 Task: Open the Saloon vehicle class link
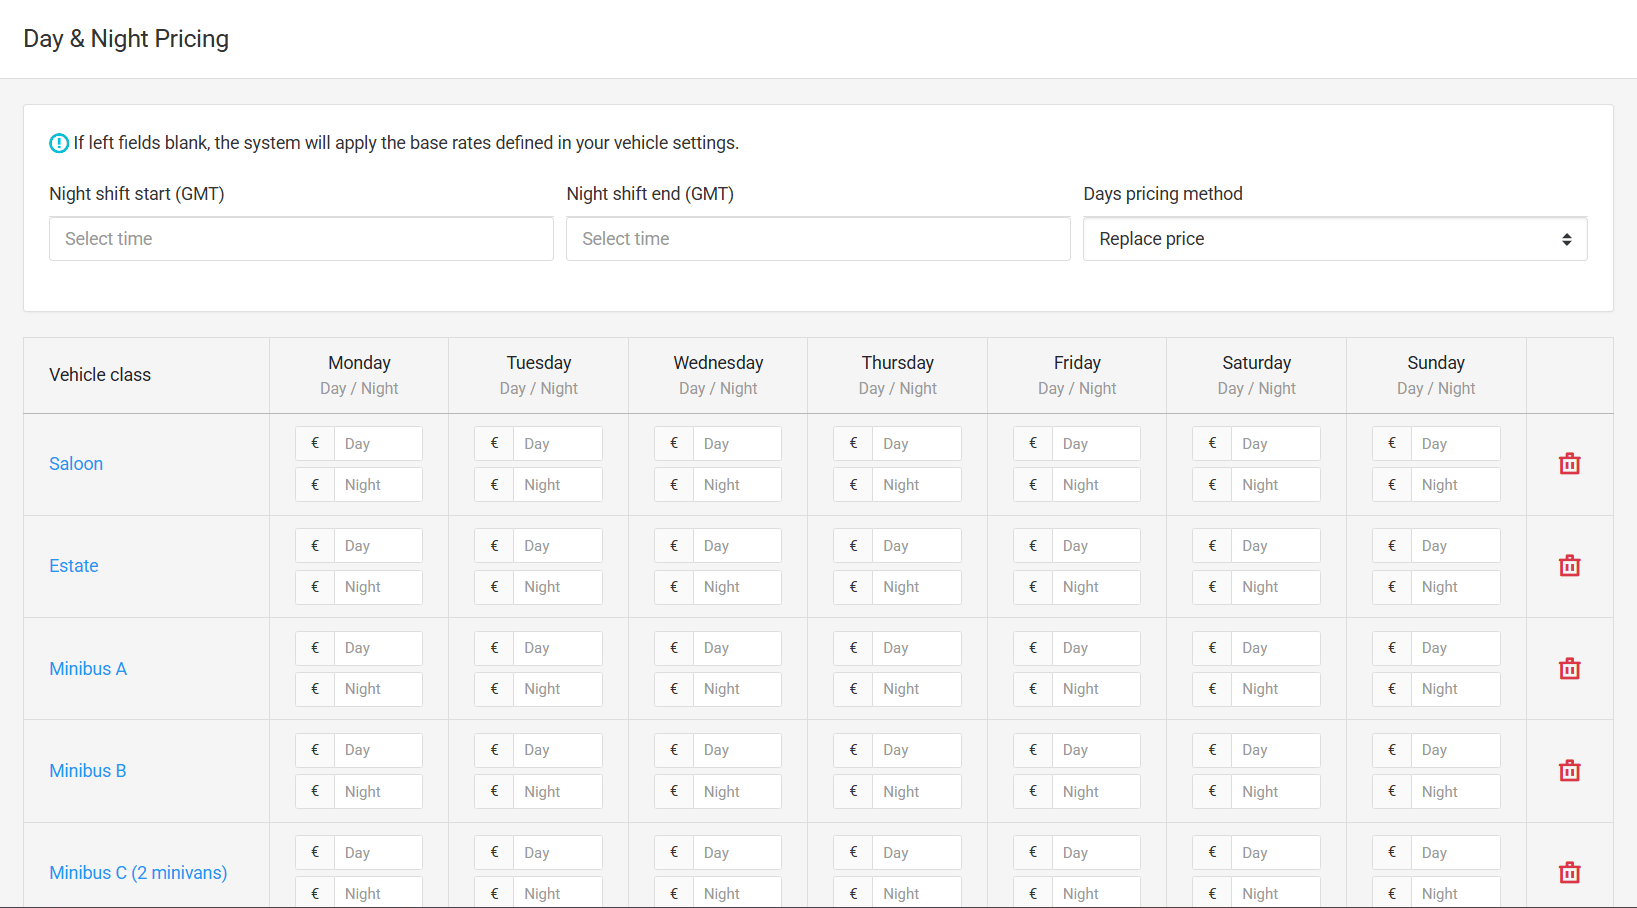pyautogui.click(x=76, y=464)
